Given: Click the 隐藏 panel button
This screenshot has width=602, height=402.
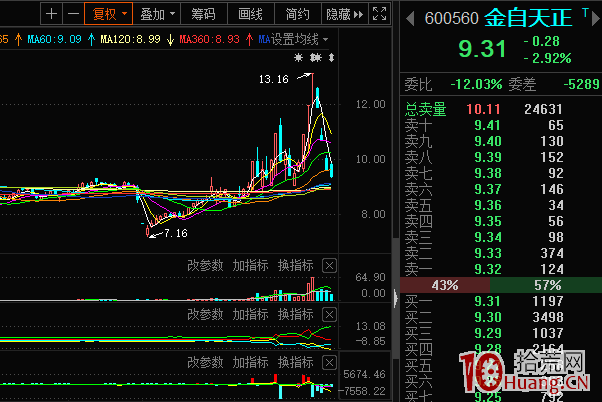Looking at the screenshot, I should click(344, 14).
